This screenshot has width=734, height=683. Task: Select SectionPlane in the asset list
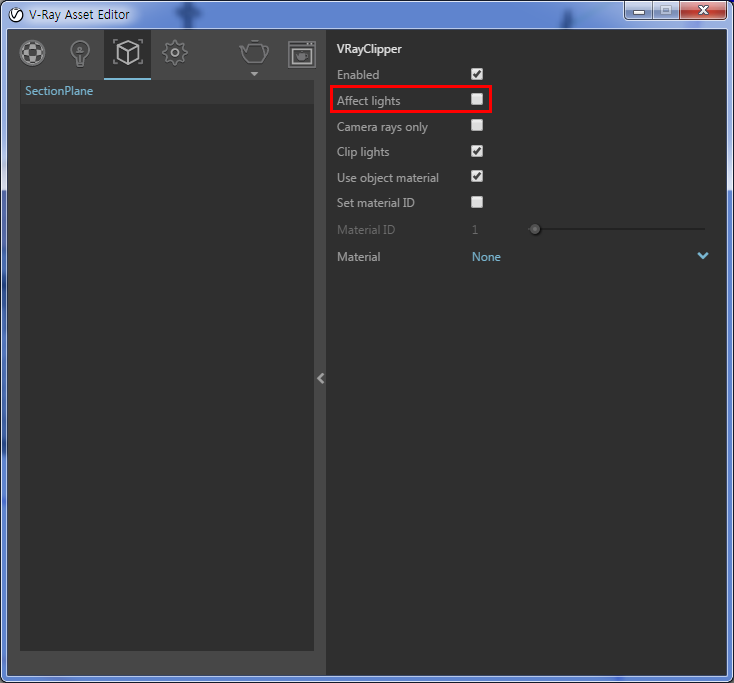click(x=59, y=91)
